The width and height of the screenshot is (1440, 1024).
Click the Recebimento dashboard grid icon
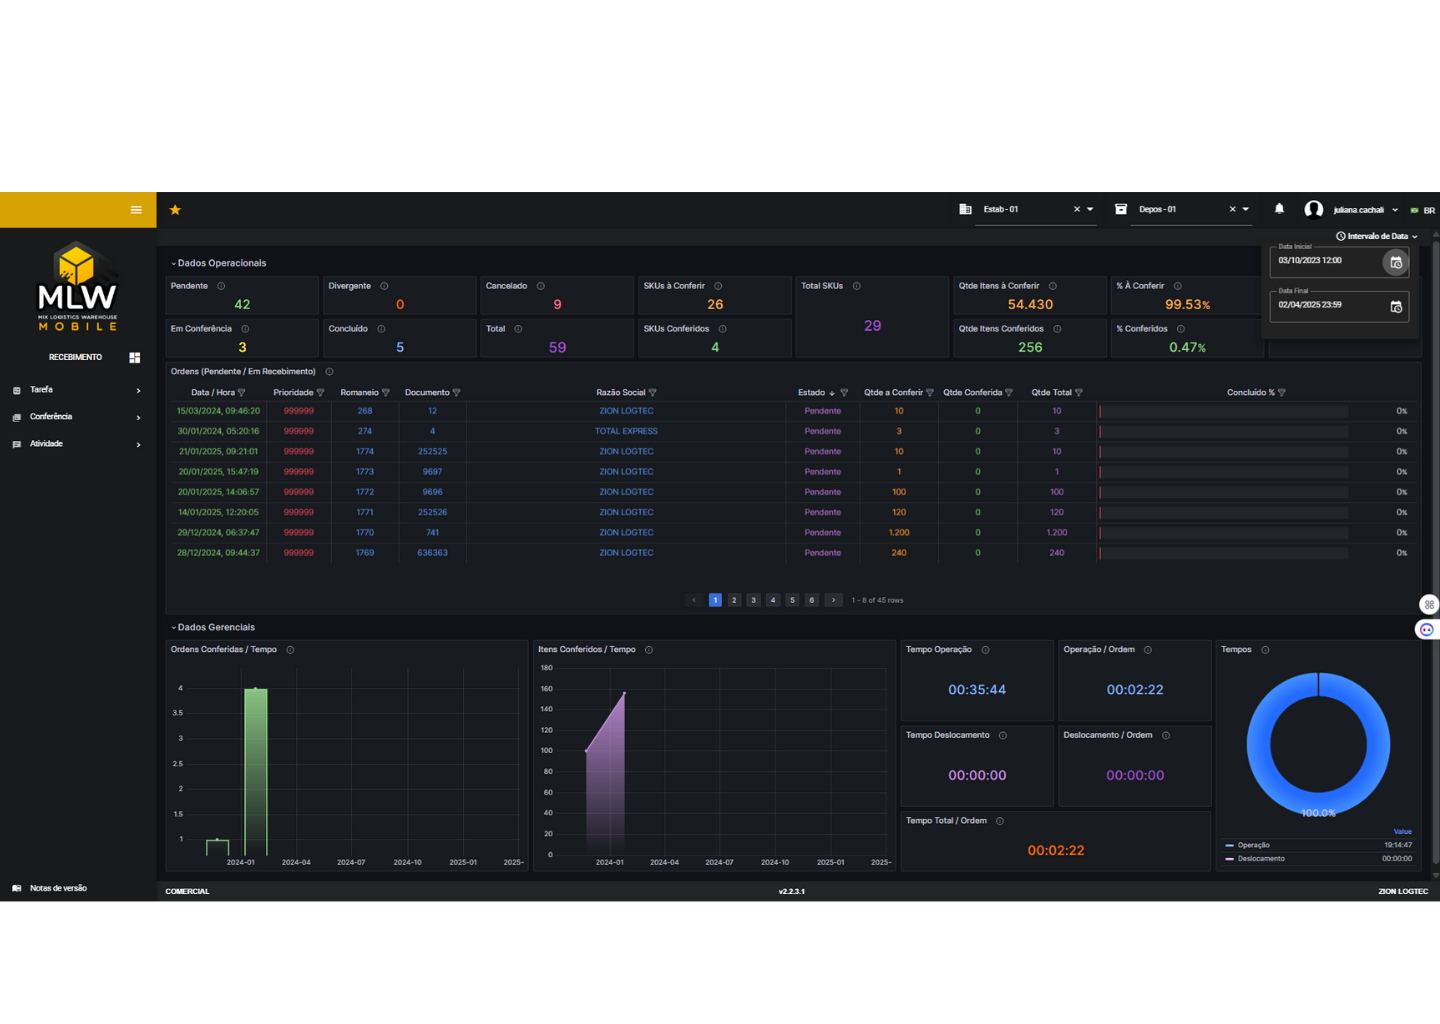[x=135, y=358]
